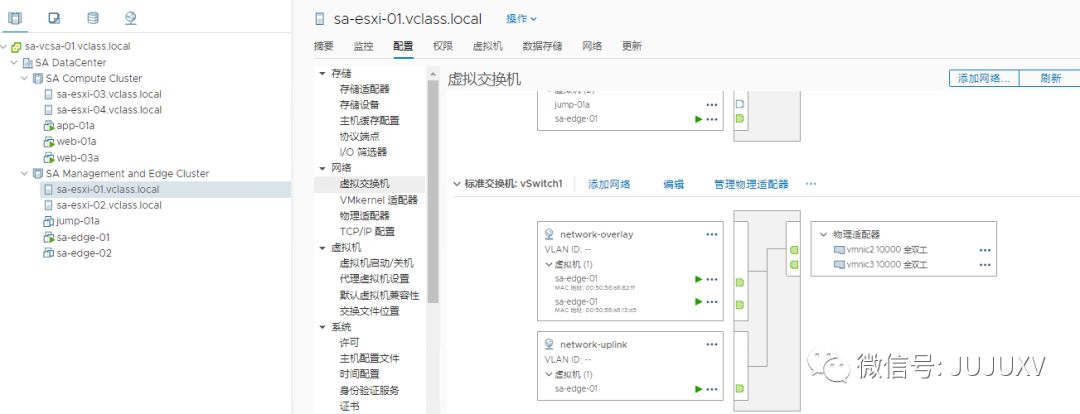Open the jump-01a ellipsis menu in switch diagram
1080x414 pixels.
712,105
